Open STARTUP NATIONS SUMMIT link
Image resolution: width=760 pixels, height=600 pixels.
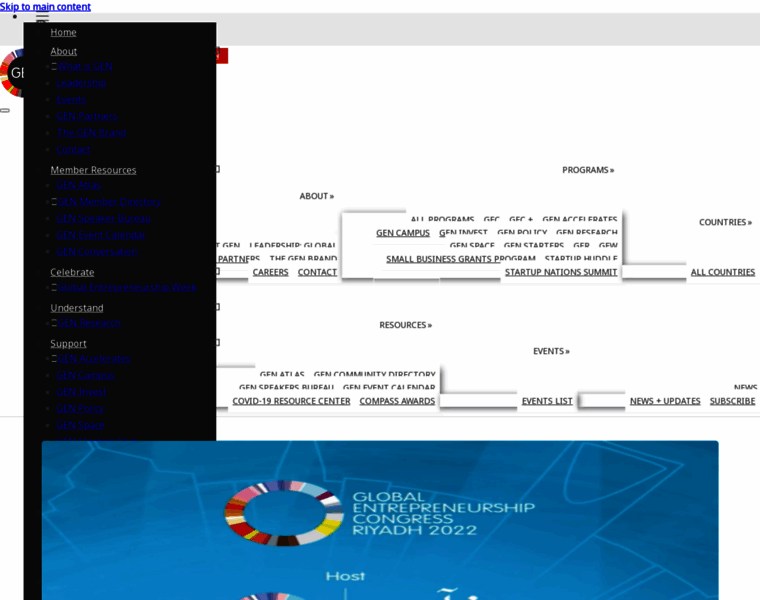tap(561, 272)
